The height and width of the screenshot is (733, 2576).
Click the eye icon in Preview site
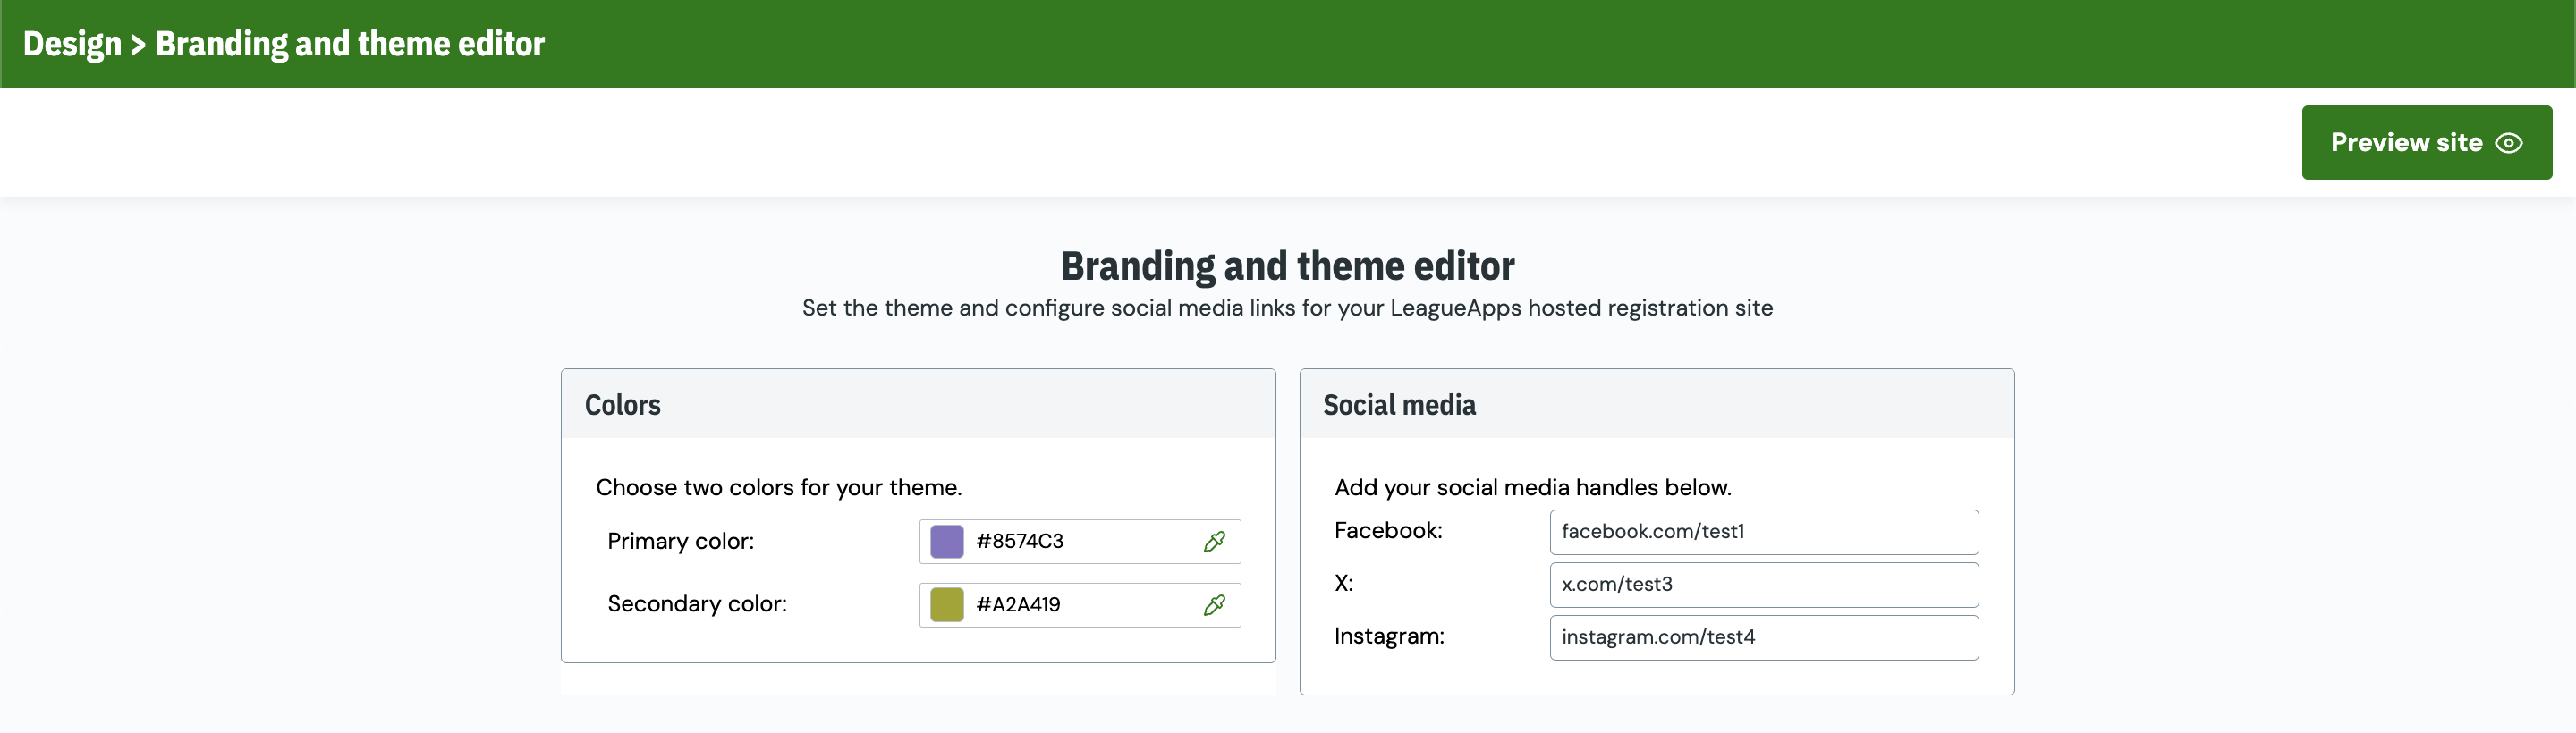point(2508,143)
